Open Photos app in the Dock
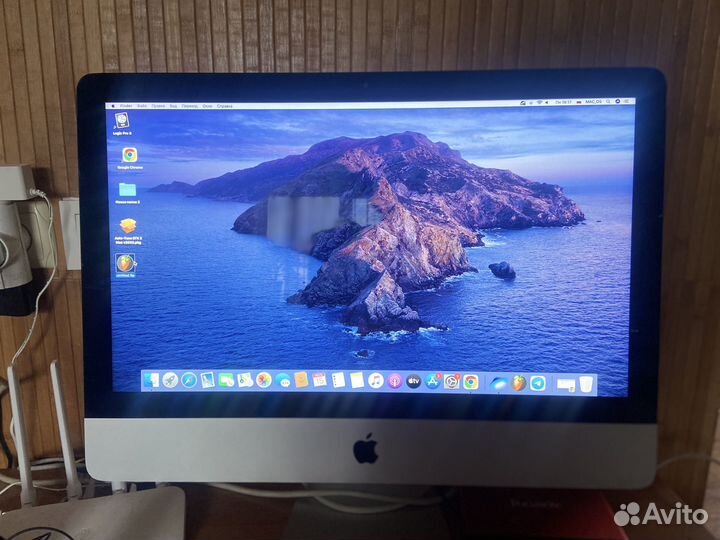The image size is (720, 540). click(x=264, y=381)
